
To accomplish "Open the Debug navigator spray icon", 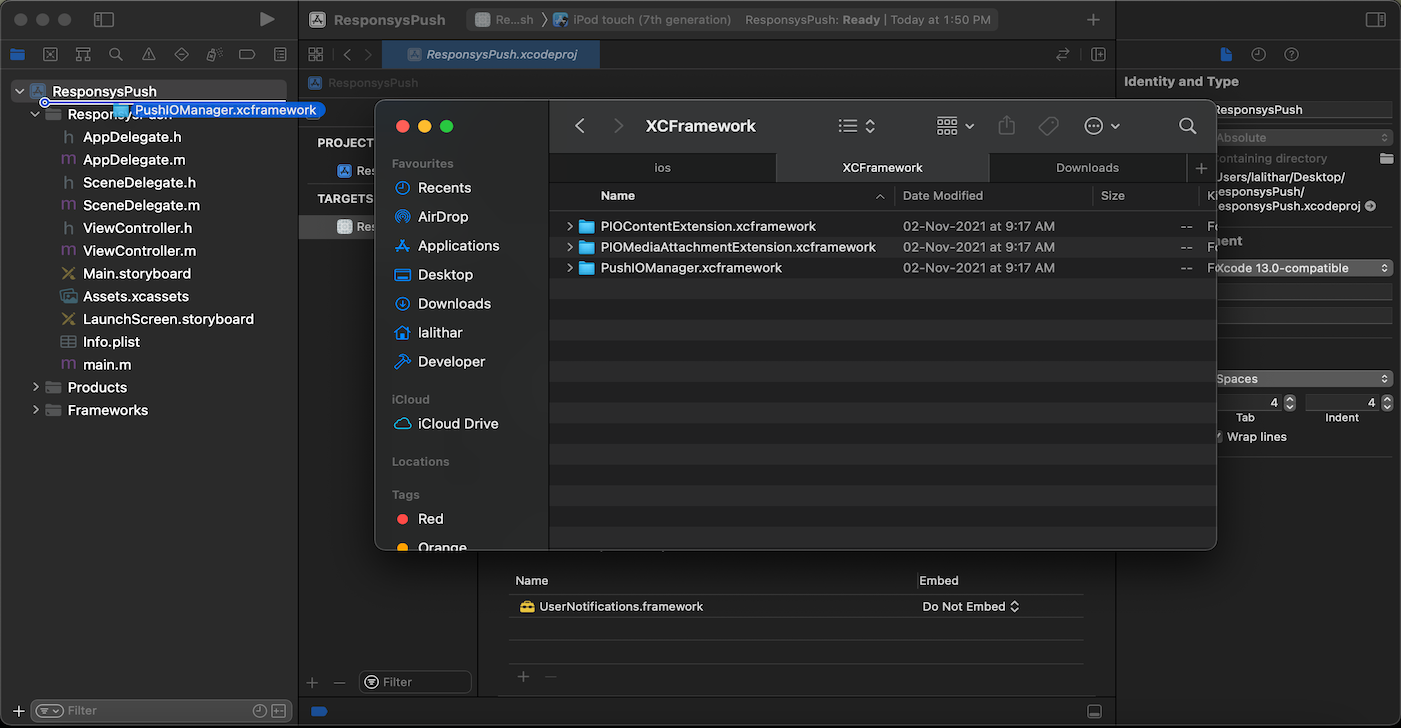I will (x=214, y=54).
